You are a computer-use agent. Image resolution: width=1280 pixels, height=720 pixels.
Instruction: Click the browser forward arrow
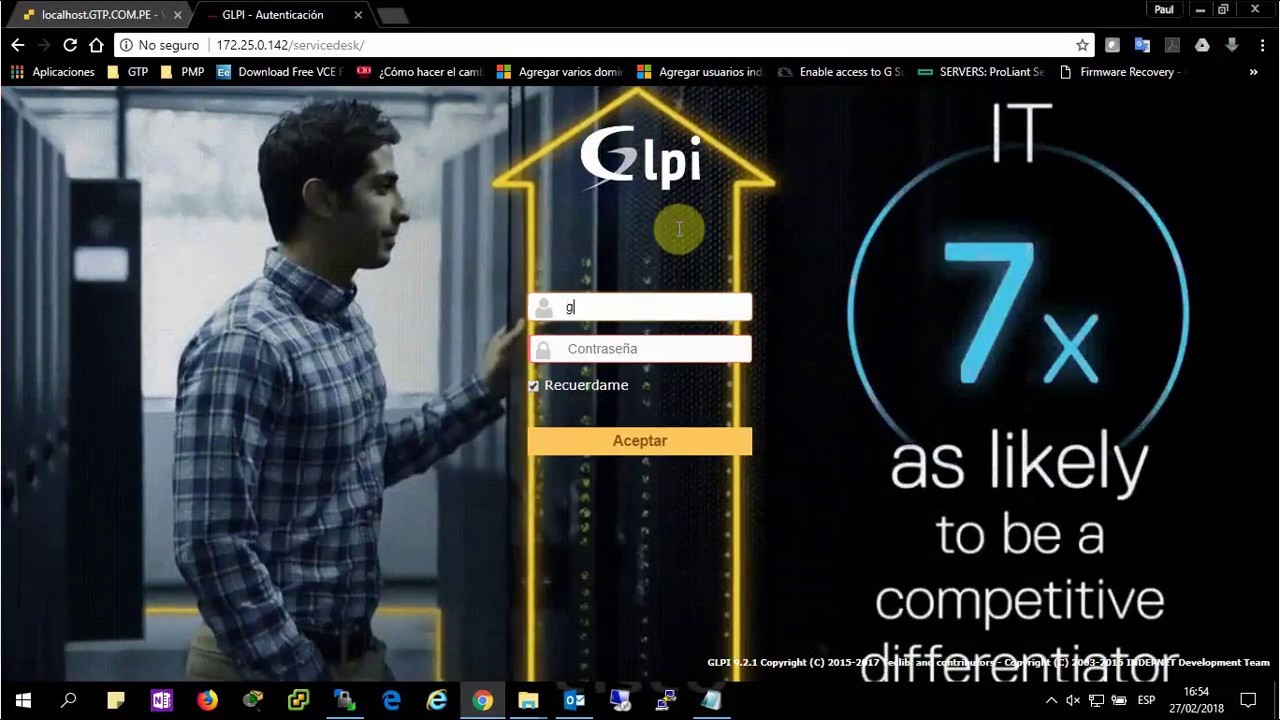tap(44, 45)
